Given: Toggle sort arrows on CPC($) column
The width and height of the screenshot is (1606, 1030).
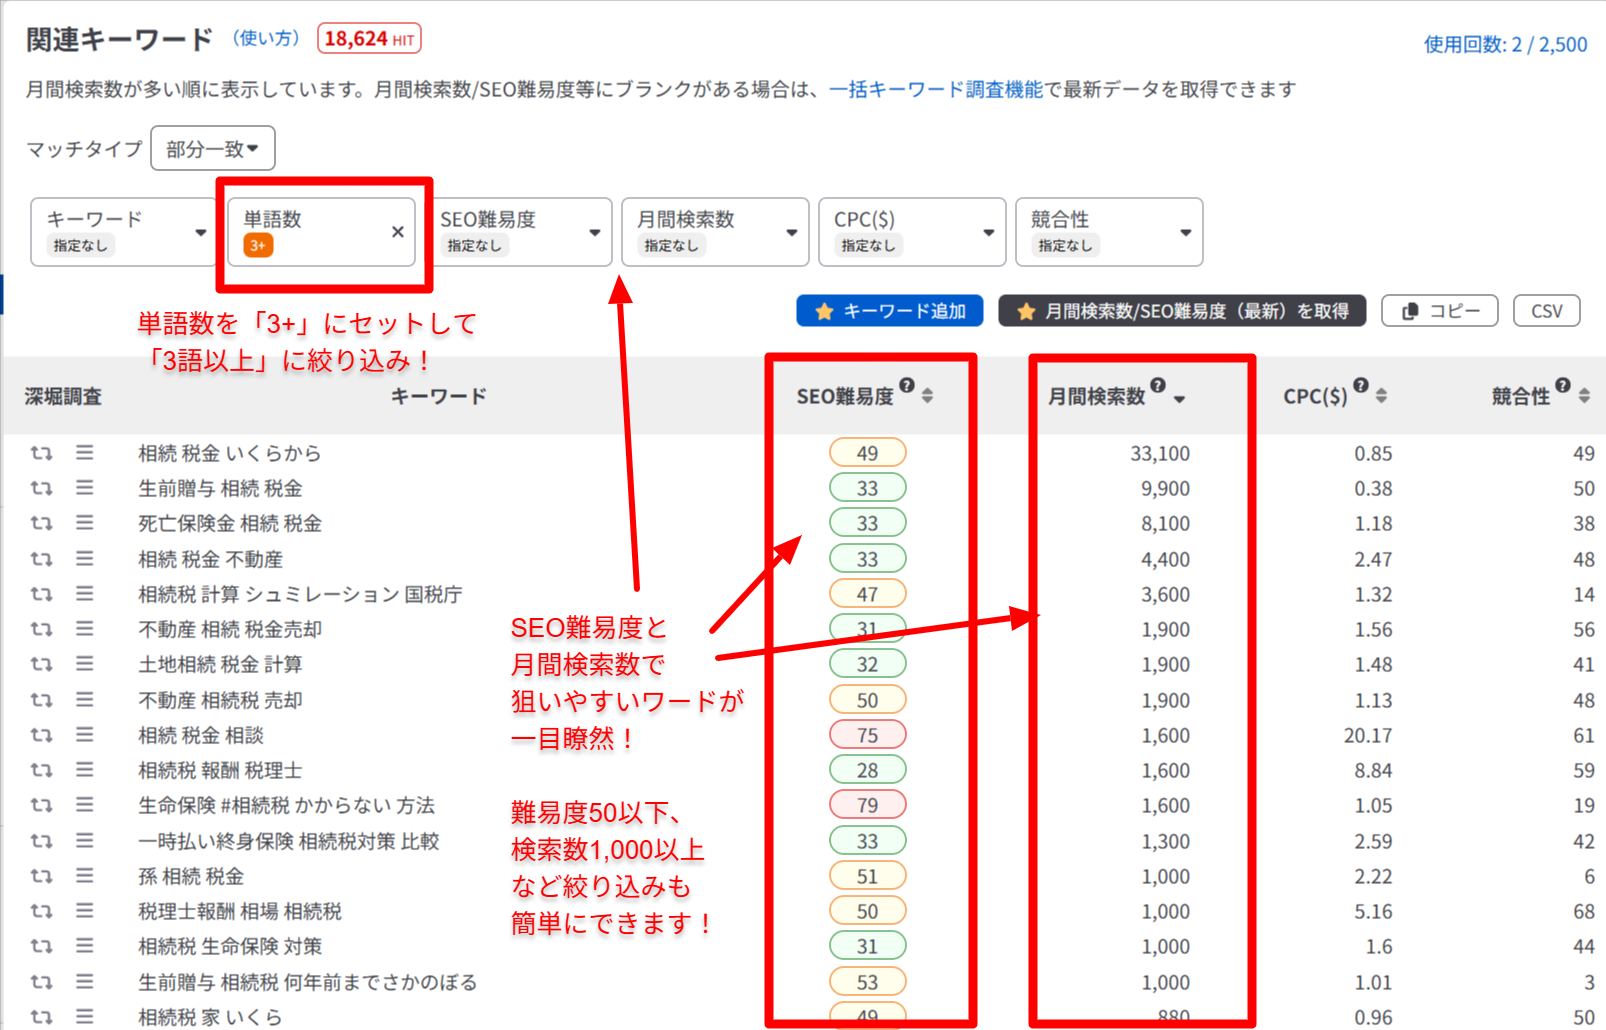Looking at the screenshot, I should pyautogui.click(x=1381, y=396).
